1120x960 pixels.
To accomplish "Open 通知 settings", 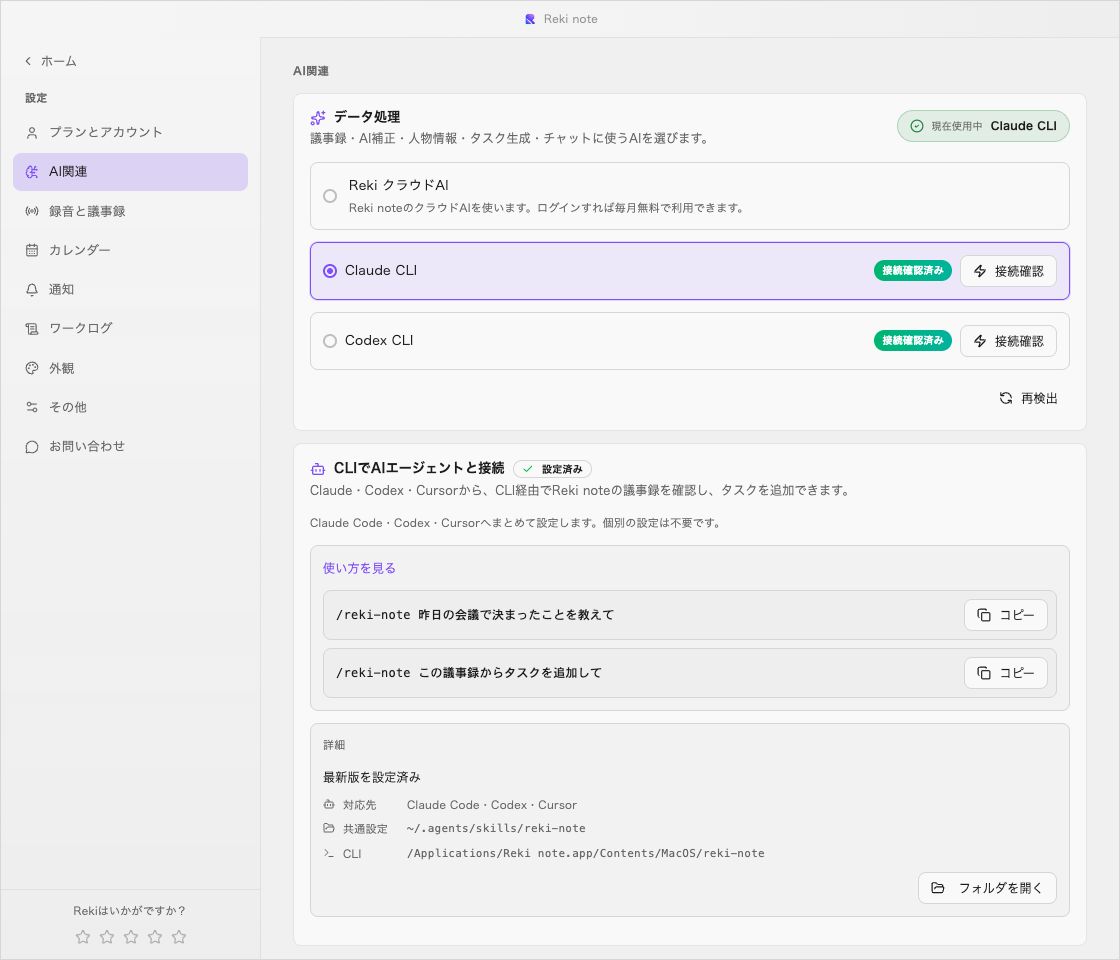I will pyautogui.click(x=130, y=289).
